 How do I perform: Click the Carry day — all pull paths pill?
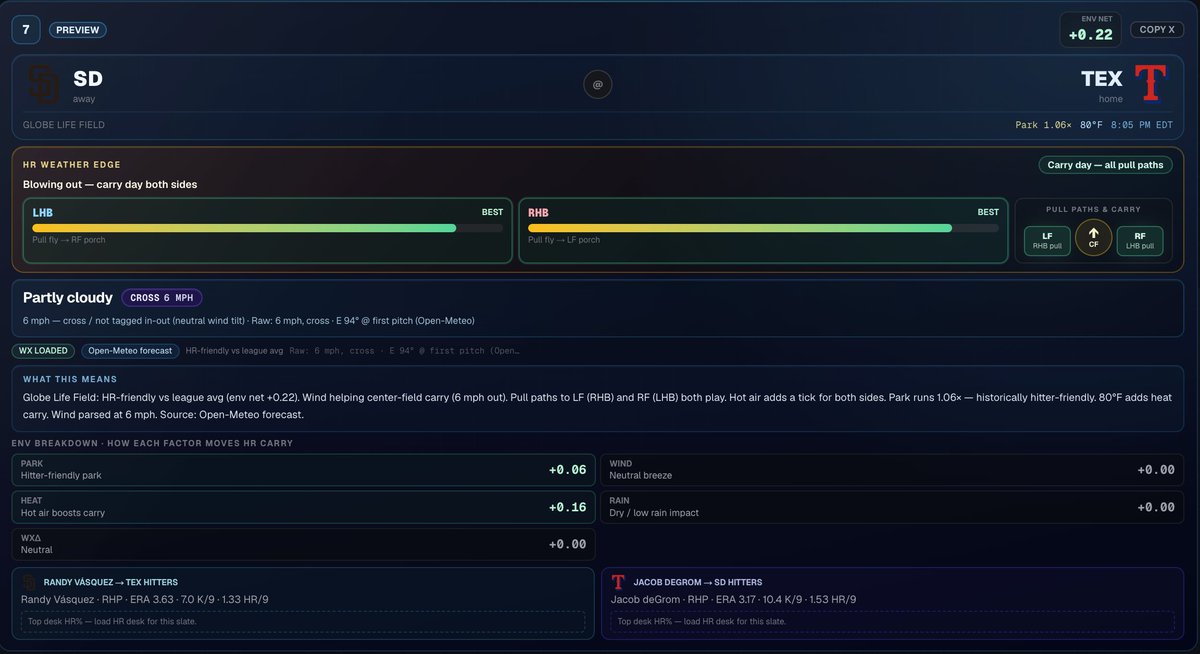pos(1105,165)
